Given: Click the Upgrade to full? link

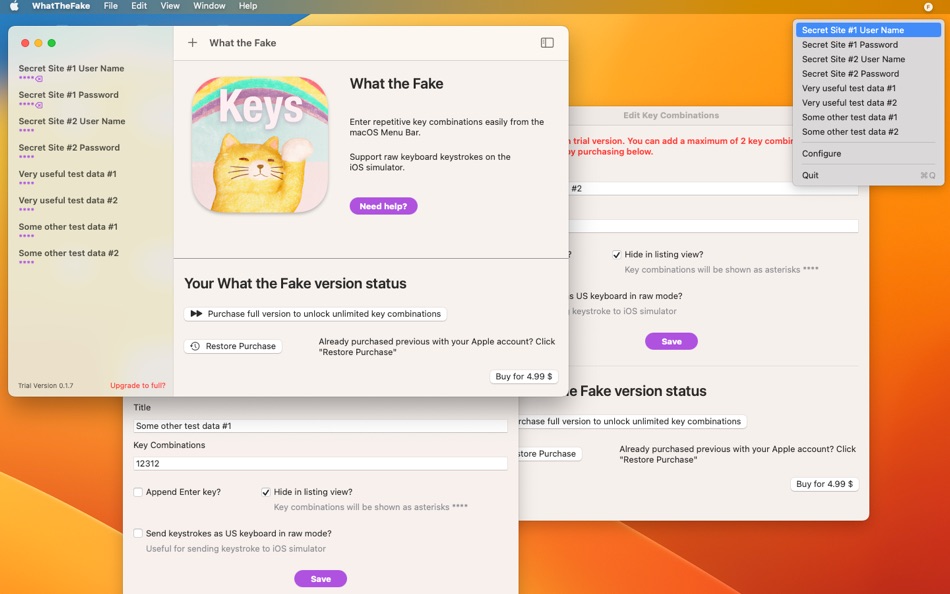Looking at the screenshot, I should tap(138, 385).
